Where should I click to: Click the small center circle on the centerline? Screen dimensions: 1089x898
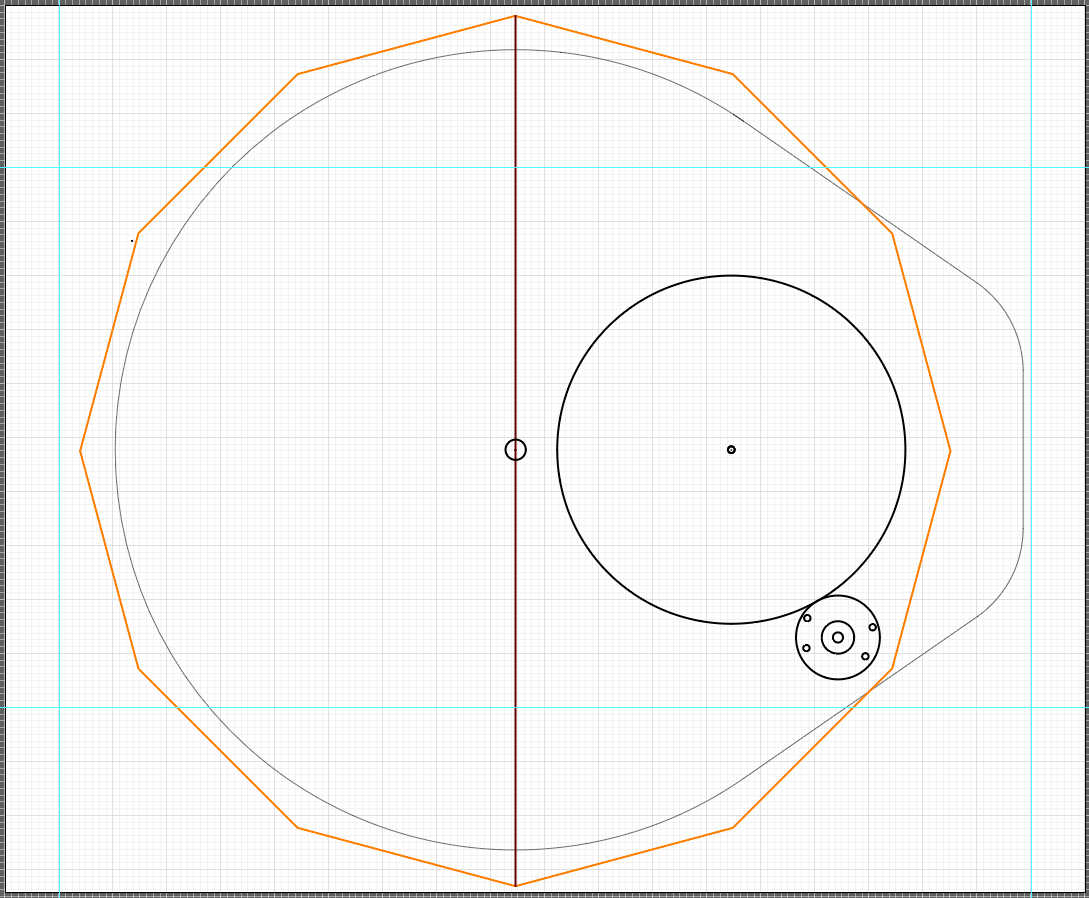(515, 450)
